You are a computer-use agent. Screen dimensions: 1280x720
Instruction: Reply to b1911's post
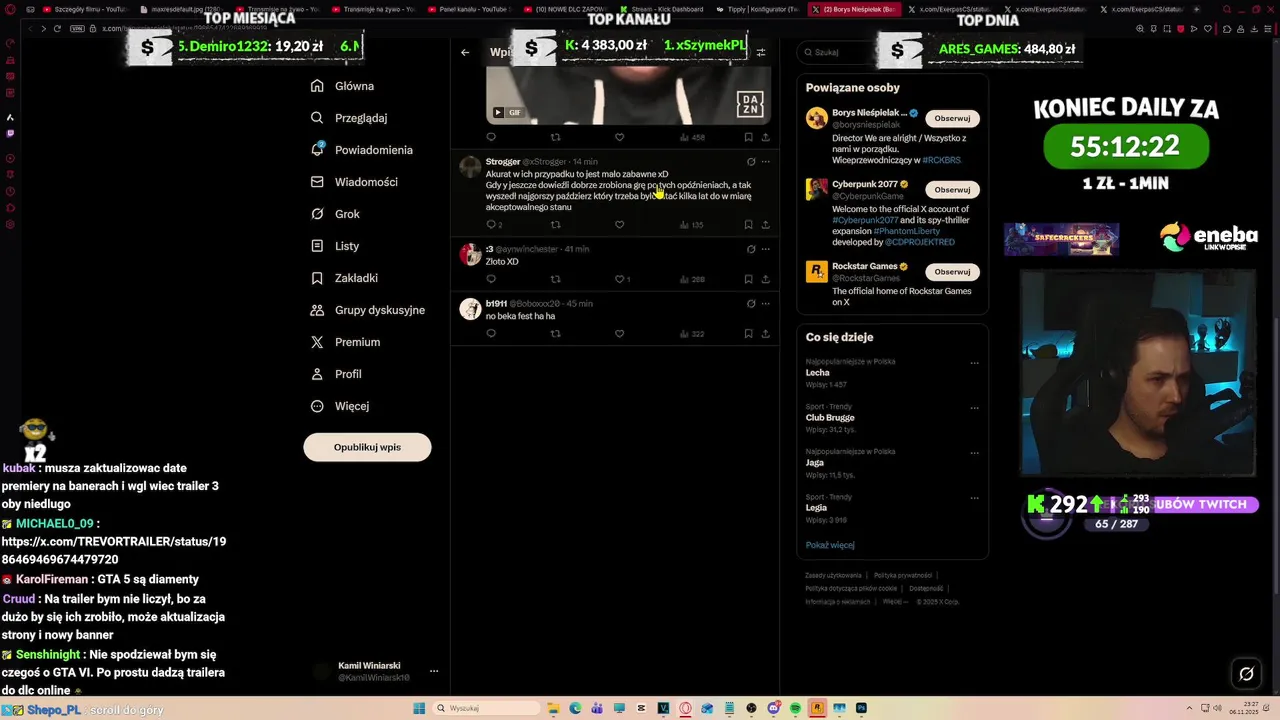pos(491,334)
